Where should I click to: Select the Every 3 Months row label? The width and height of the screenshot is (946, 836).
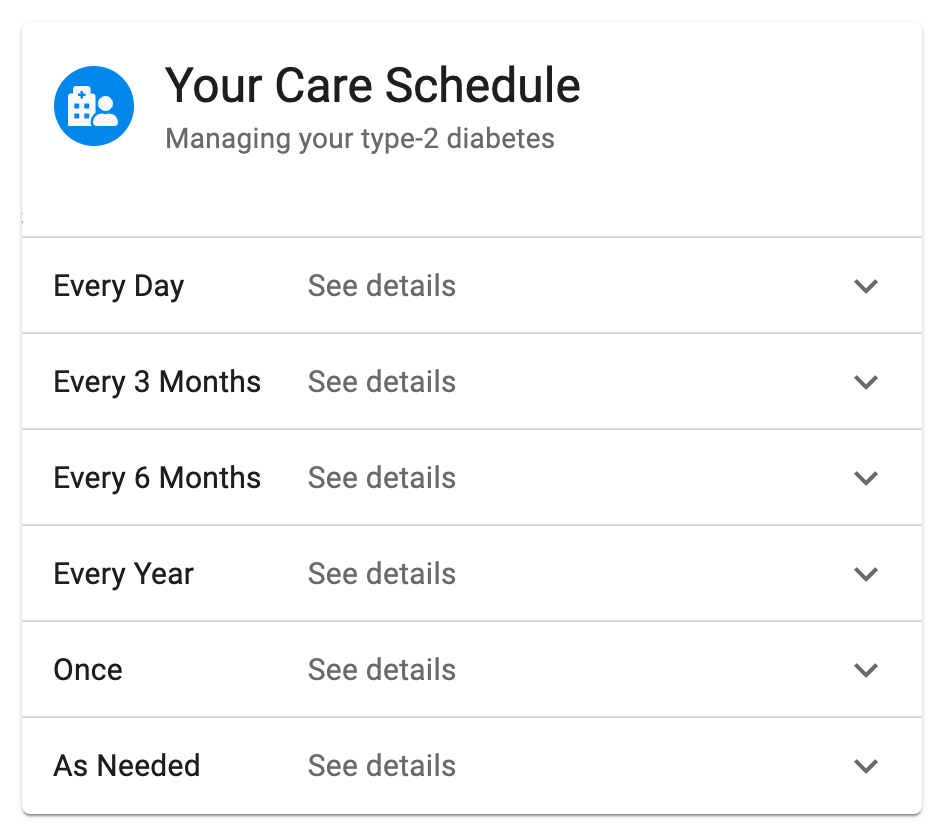(157, 382)
